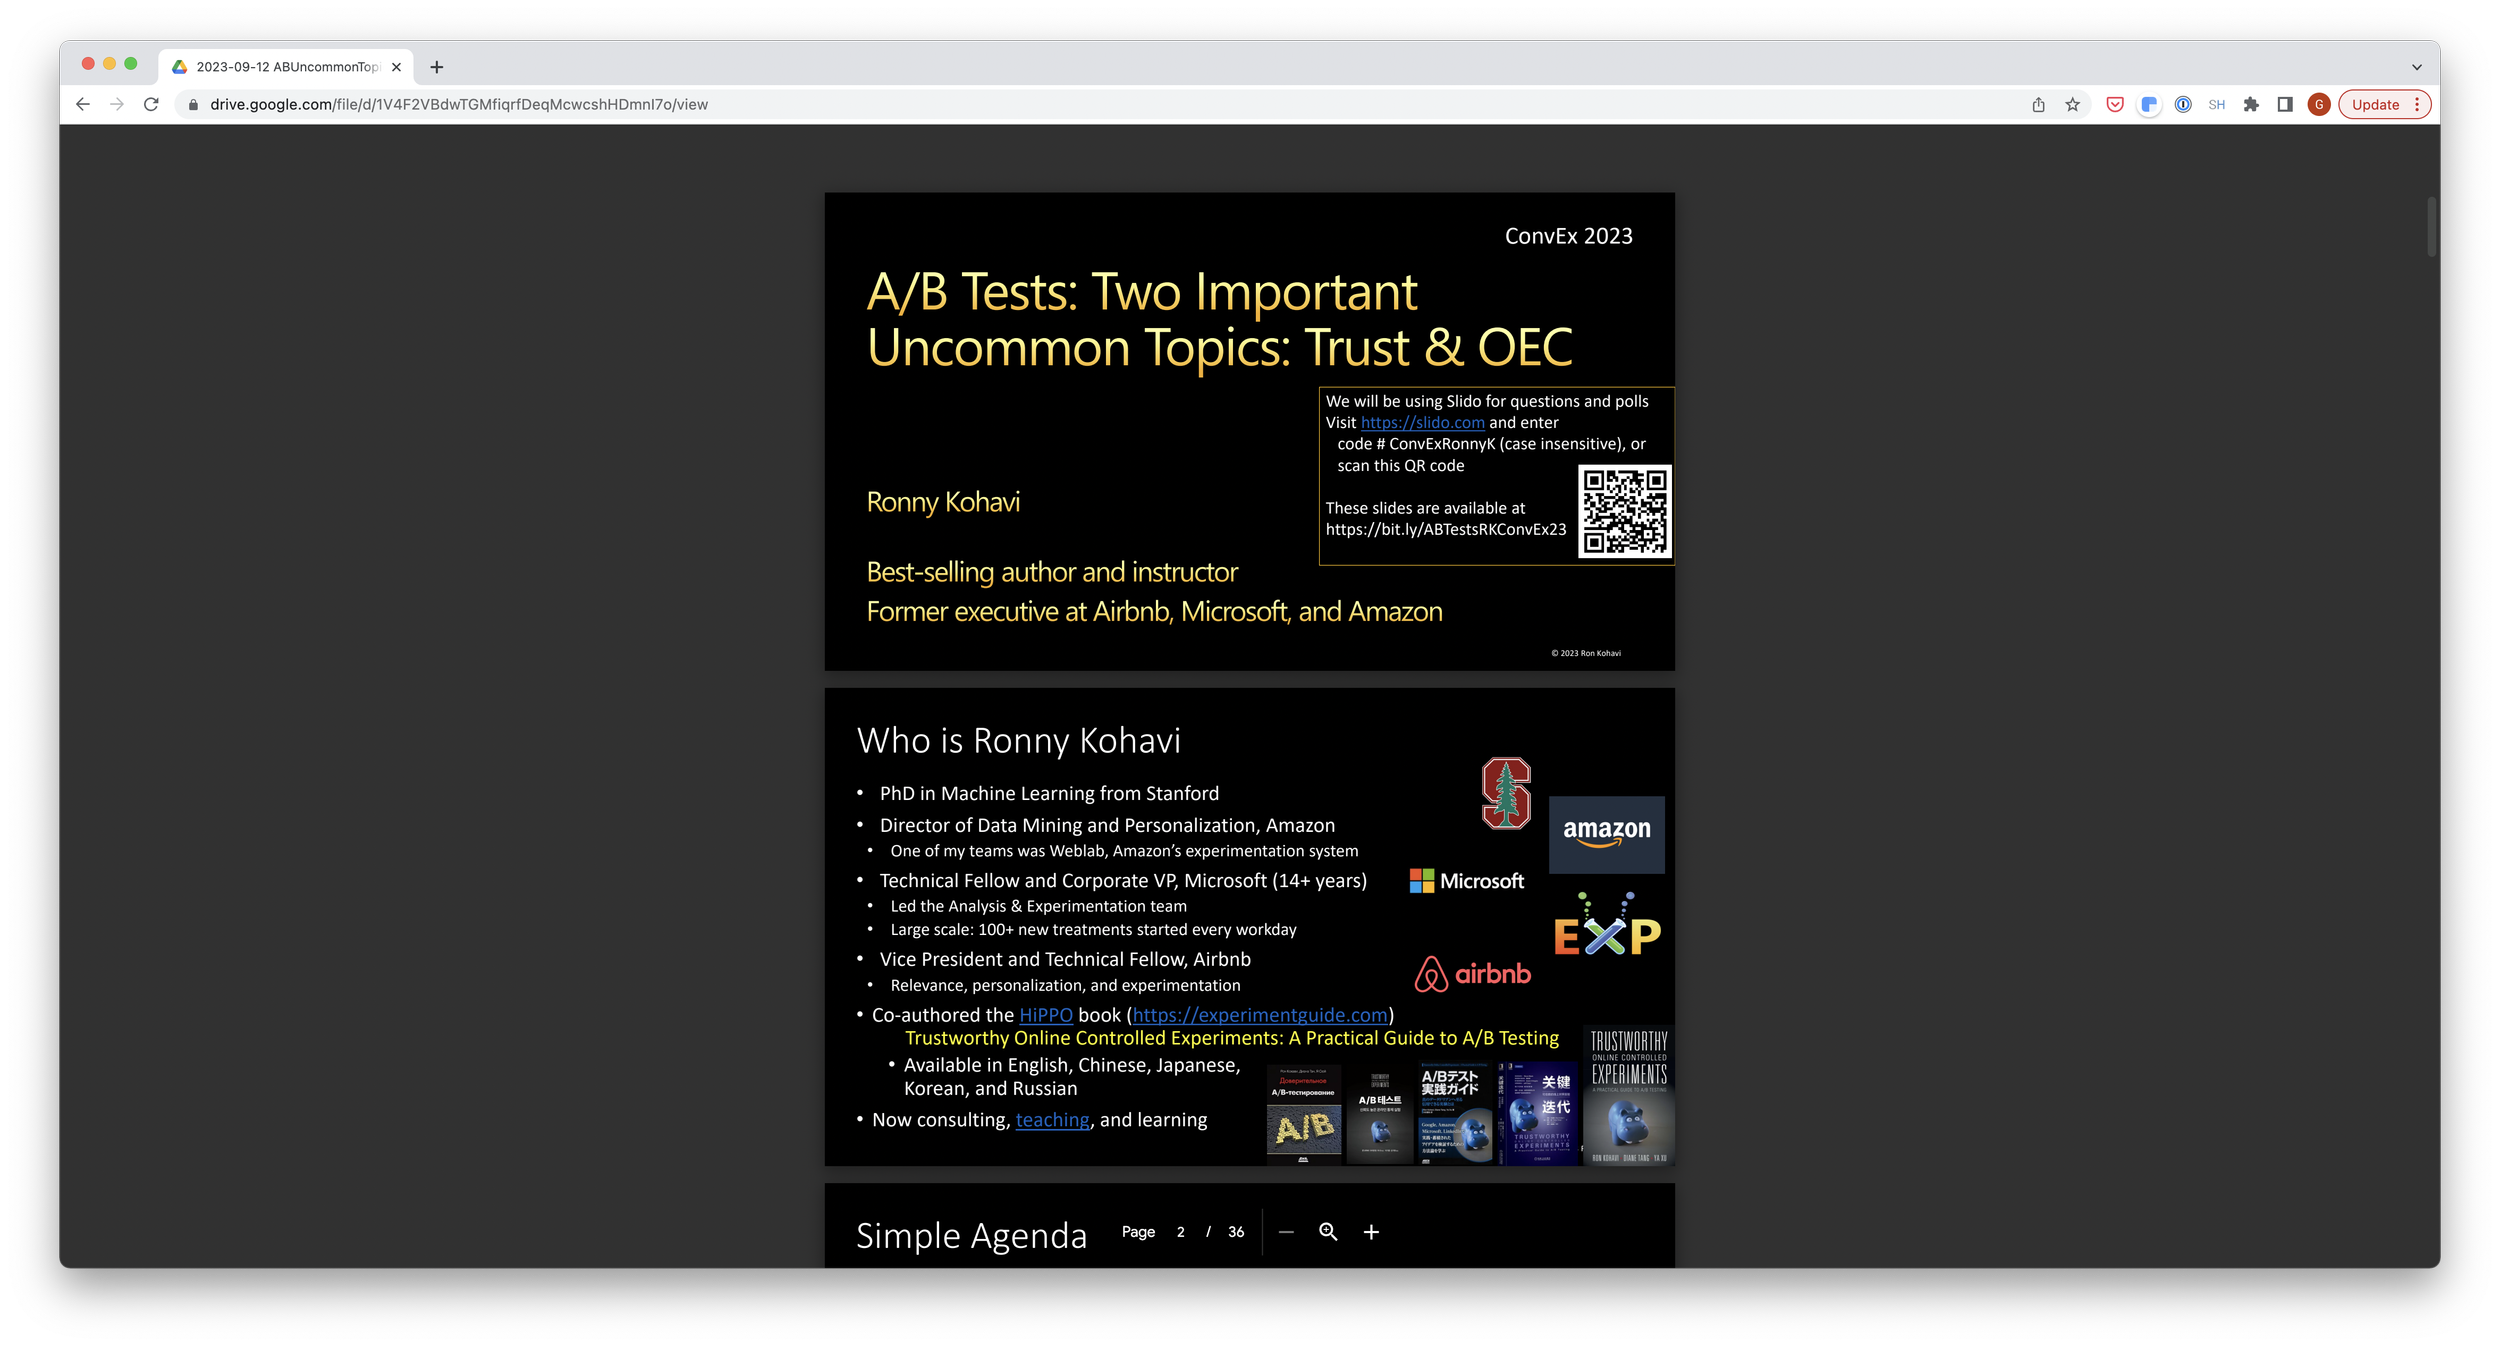This screenshot has height=1347, width=2500.
Task: Zoom in with the plus button
Action: pos(1371,1232)
